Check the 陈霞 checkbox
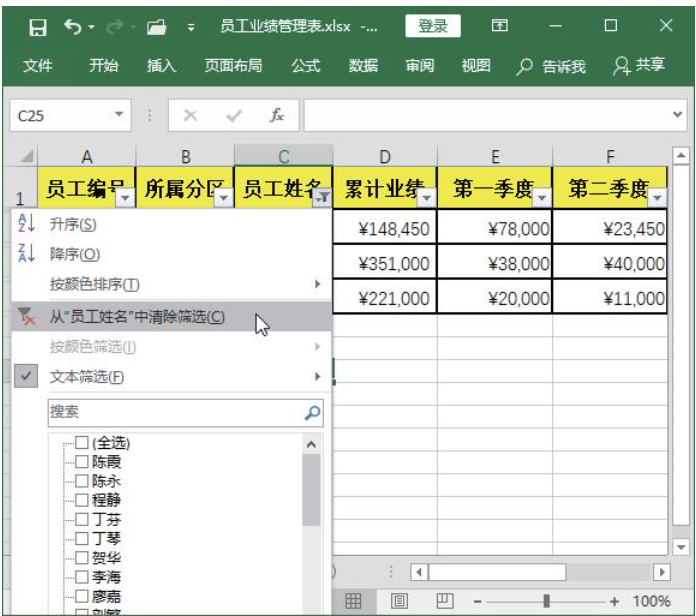Viewport: 696px width, 616px height. [81, 462]
